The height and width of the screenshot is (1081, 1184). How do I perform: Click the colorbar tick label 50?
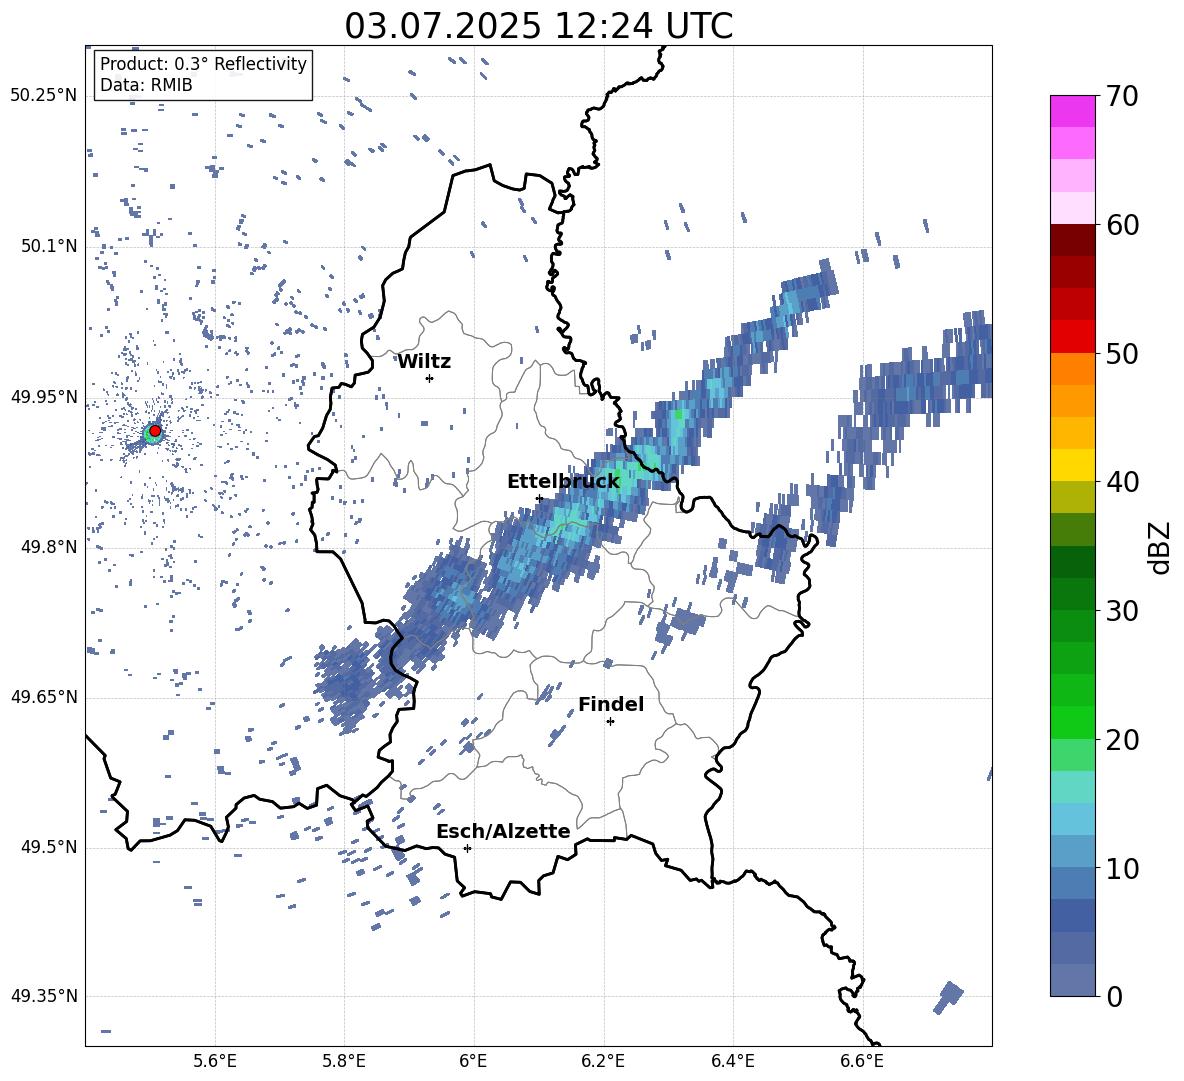[x=1122, y=353]
